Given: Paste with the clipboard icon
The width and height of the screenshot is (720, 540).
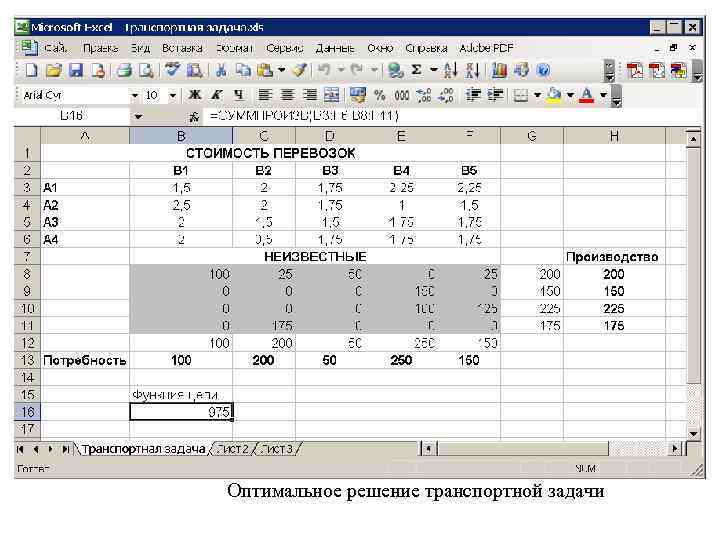Looking at the screenshot, I should 265,70.
